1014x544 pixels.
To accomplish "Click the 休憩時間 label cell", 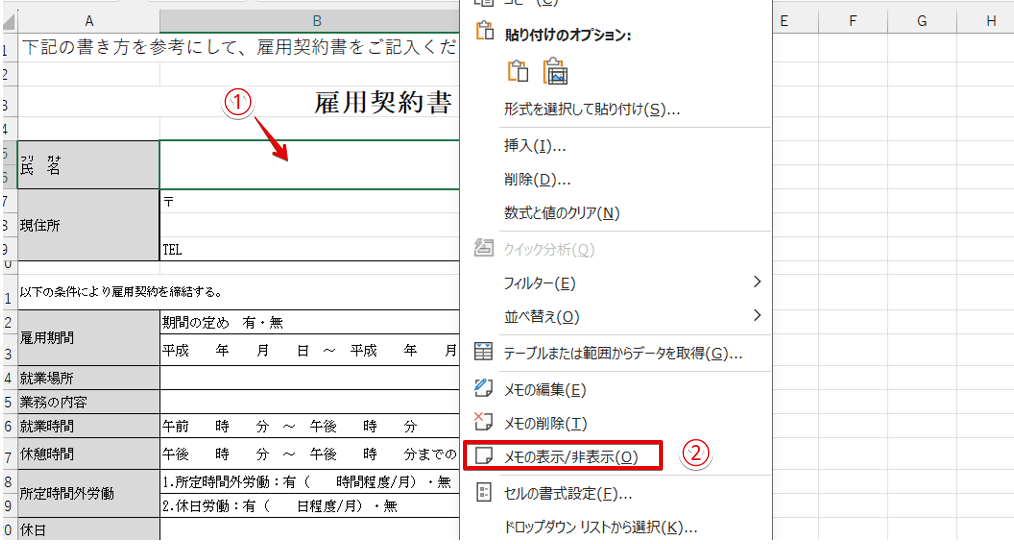I will 89,453.
